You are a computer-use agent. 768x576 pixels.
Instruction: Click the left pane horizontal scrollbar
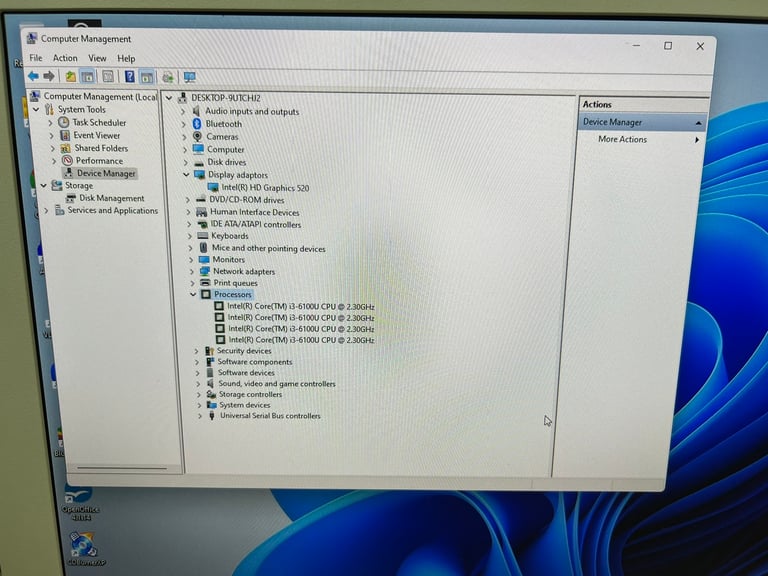pyautogui.click(x=121, y=468)
